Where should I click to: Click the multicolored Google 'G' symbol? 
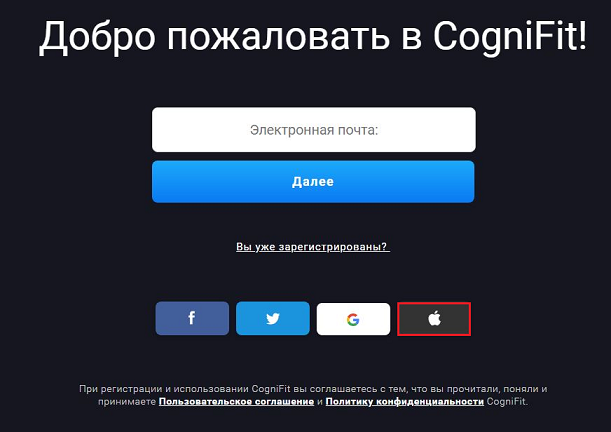353,319
